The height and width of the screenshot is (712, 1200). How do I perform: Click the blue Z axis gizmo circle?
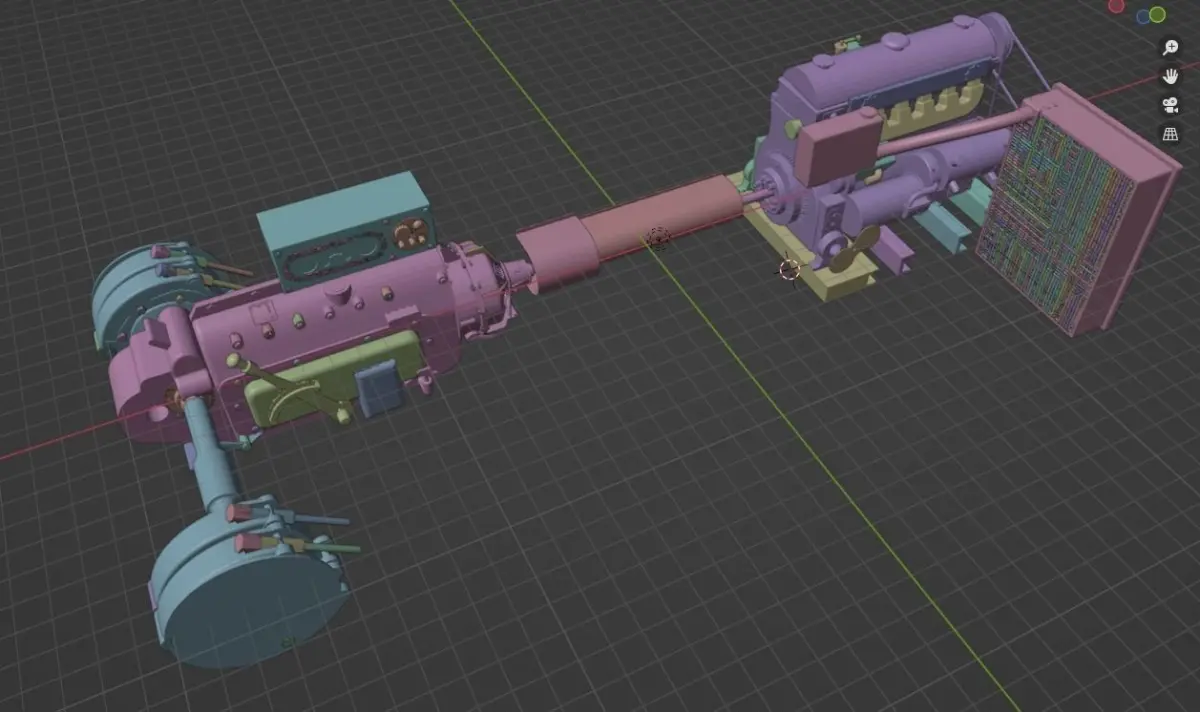1142,16
